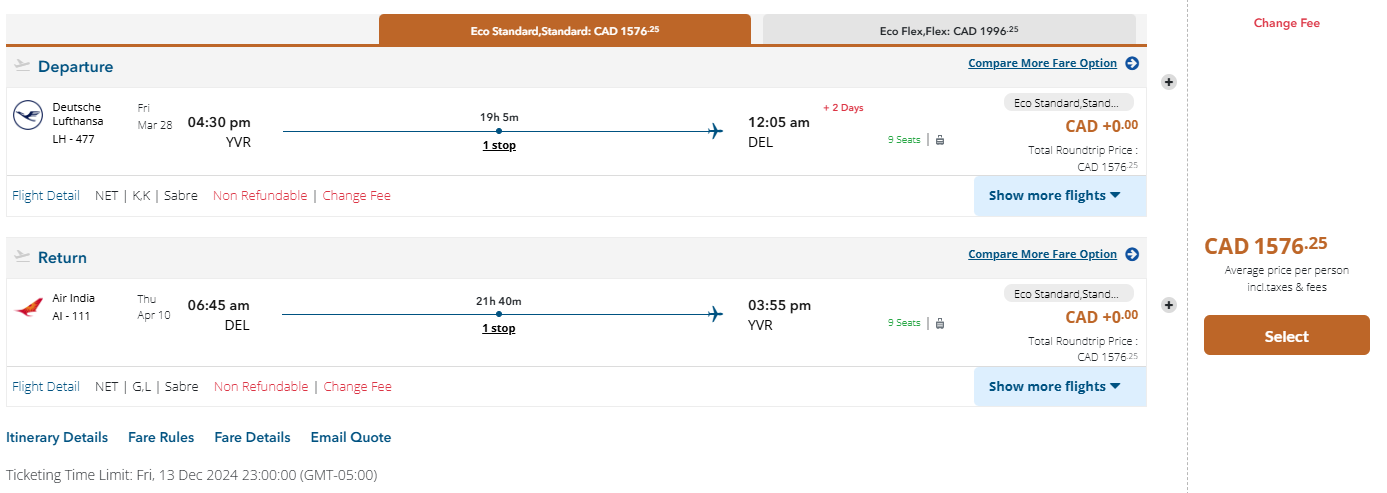Click the plus icon next to departure flight
The image size is (1387, 493).
[x=1168, y=82]
